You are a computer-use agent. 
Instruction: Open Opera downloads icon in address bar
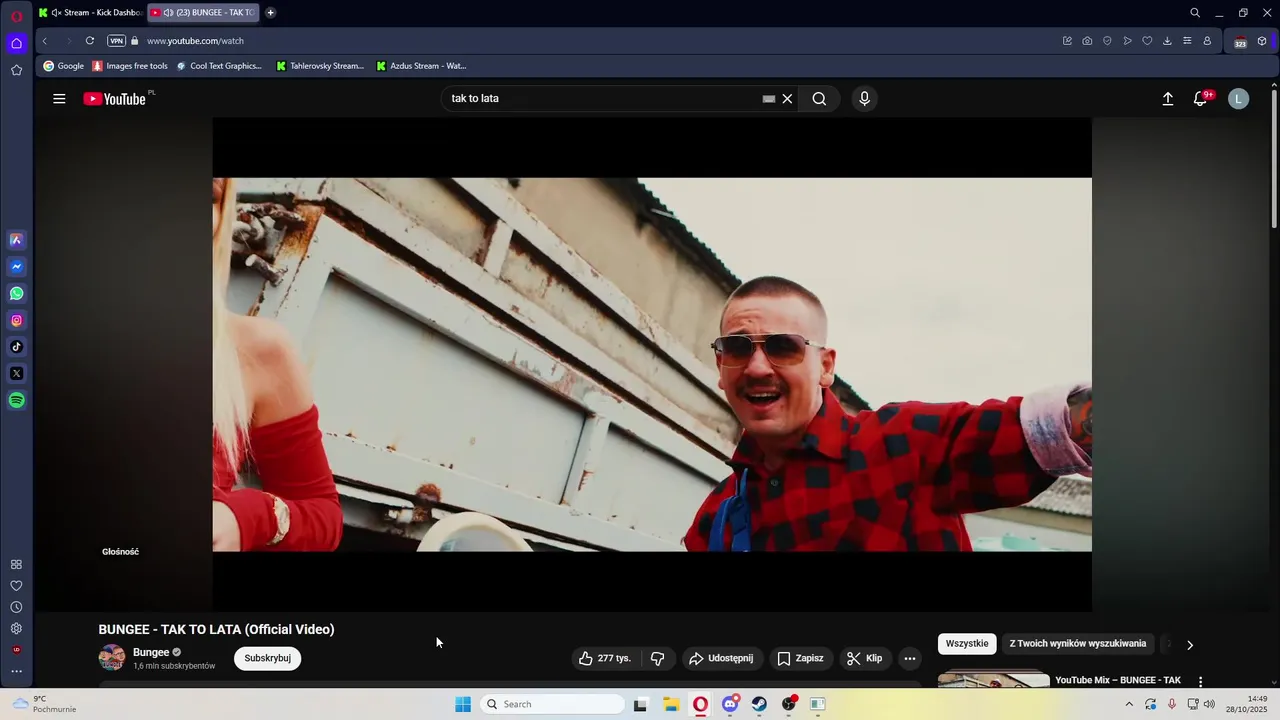(x=1167, y=41)
